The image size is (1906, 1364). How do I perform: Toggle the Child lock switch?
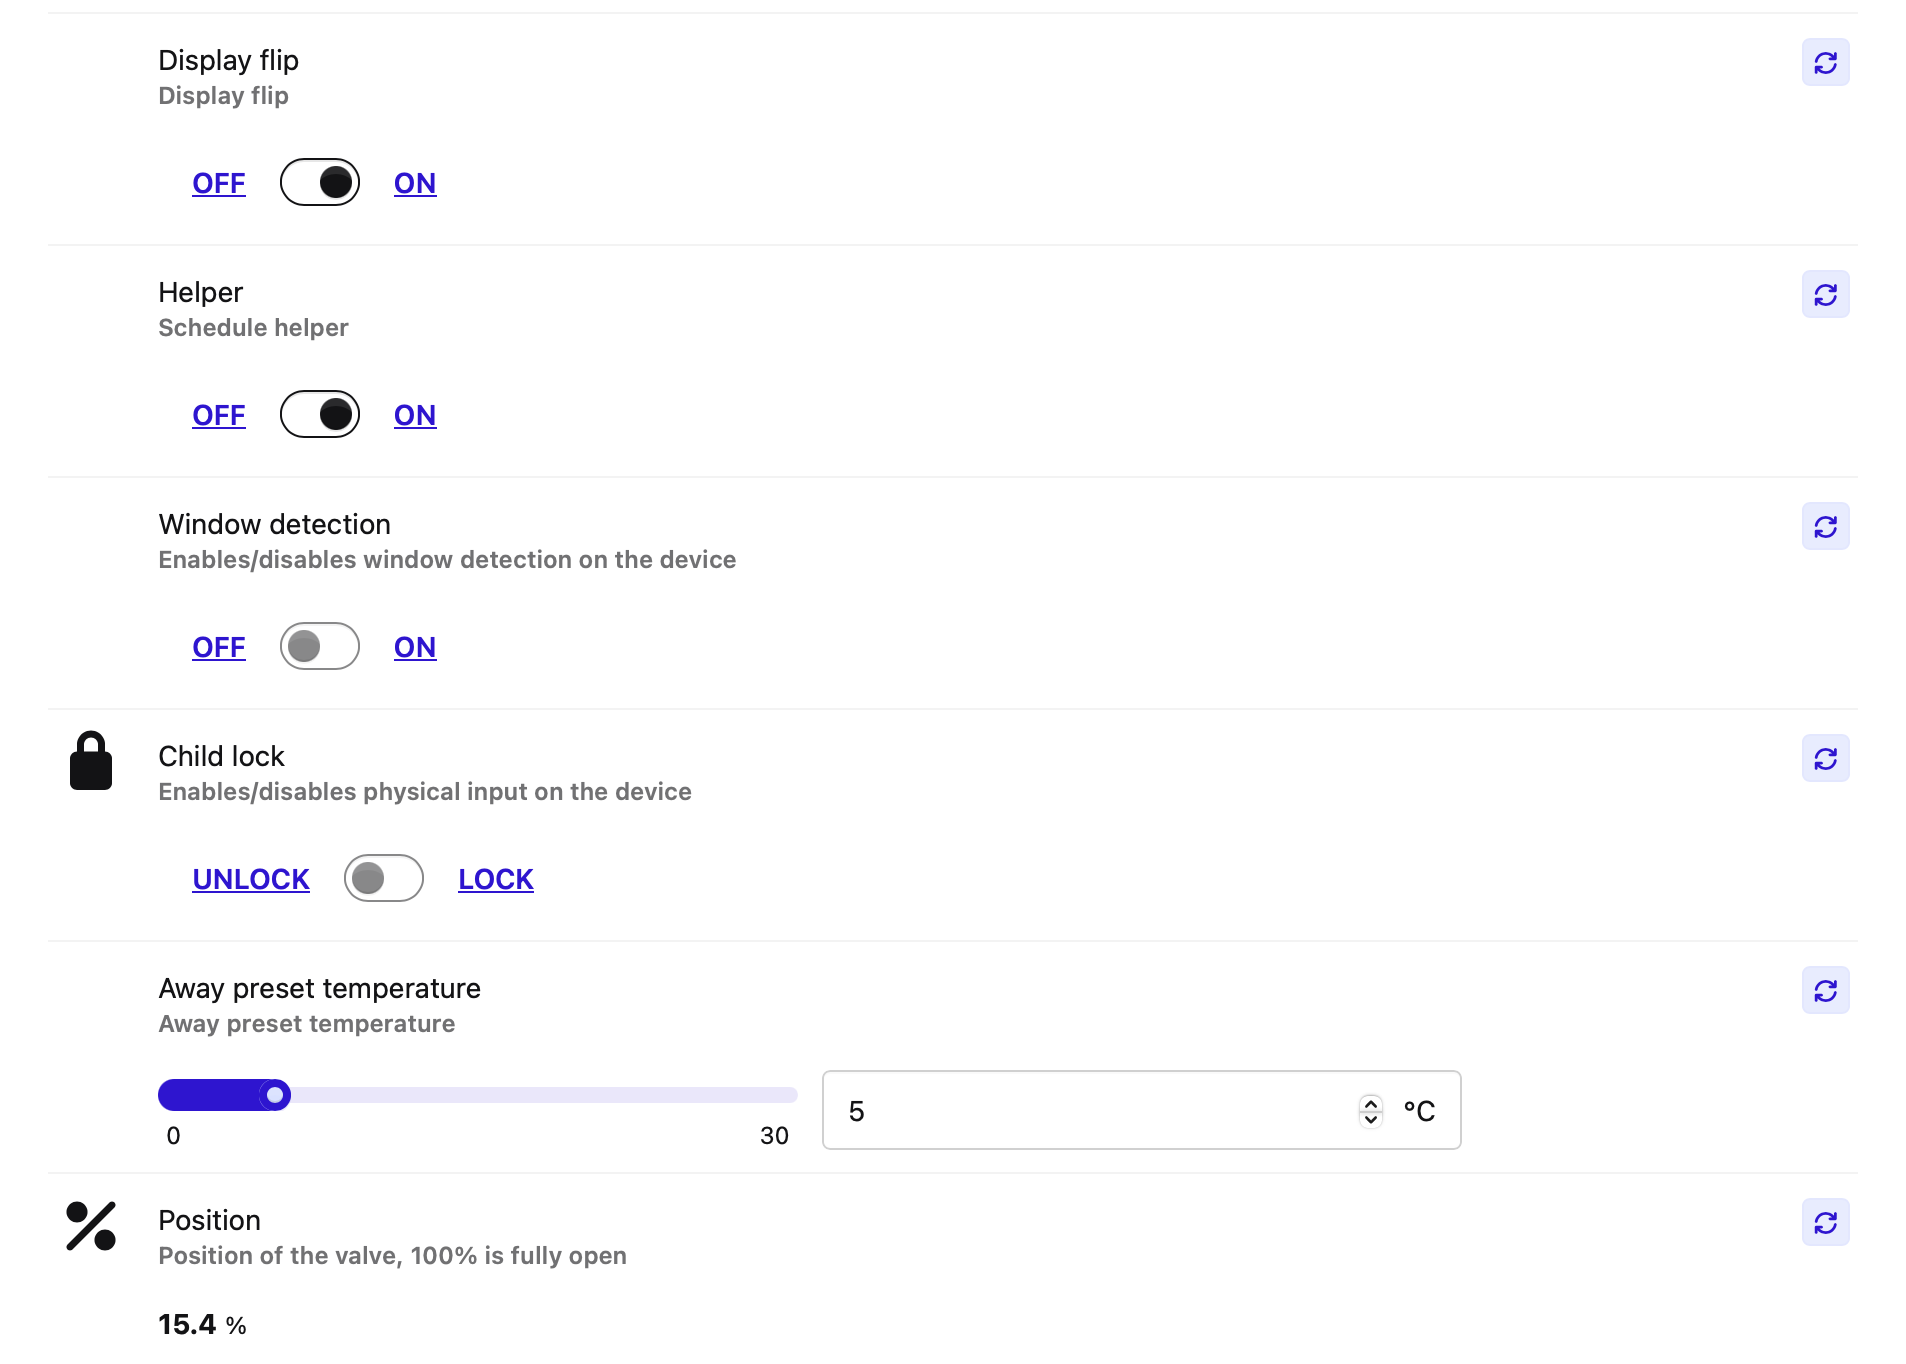coord(384,878)
